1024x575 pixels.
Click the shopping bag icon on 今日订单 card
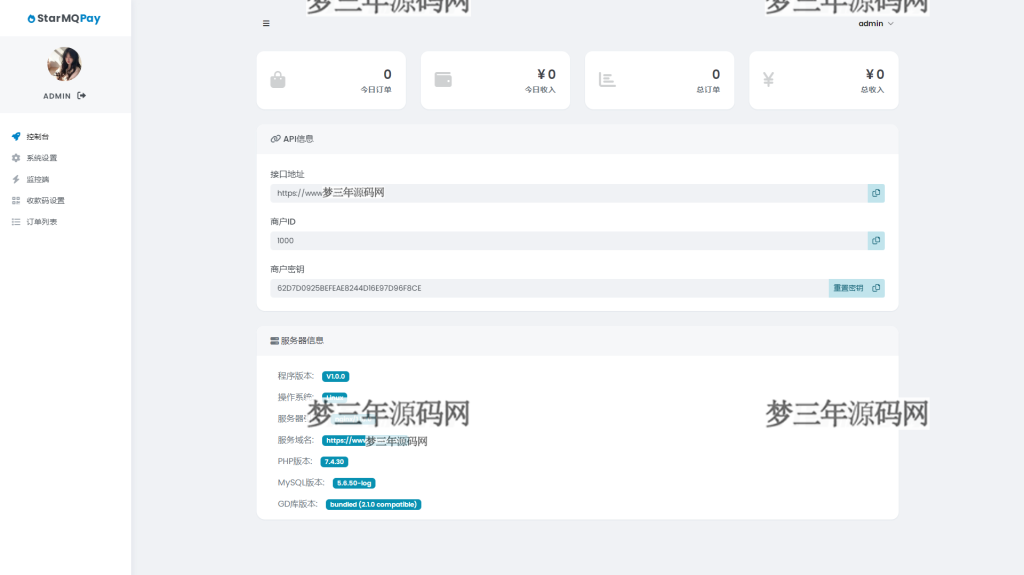tap(278, 80)
